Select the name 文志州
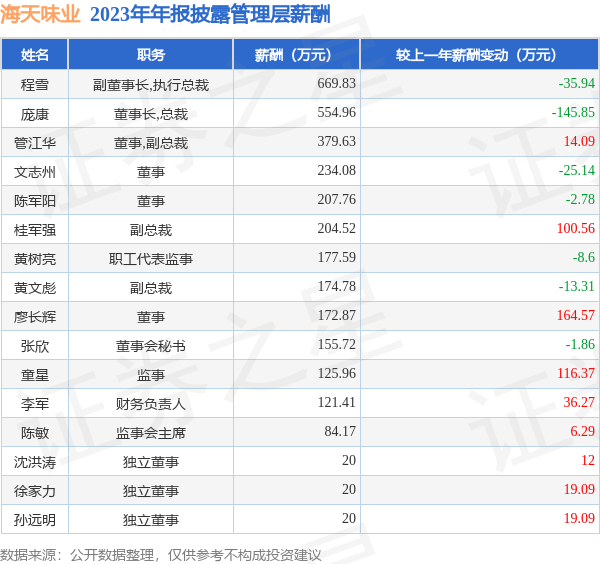The width and height of the screenshot is (600, 564). [x=35, y=172]
